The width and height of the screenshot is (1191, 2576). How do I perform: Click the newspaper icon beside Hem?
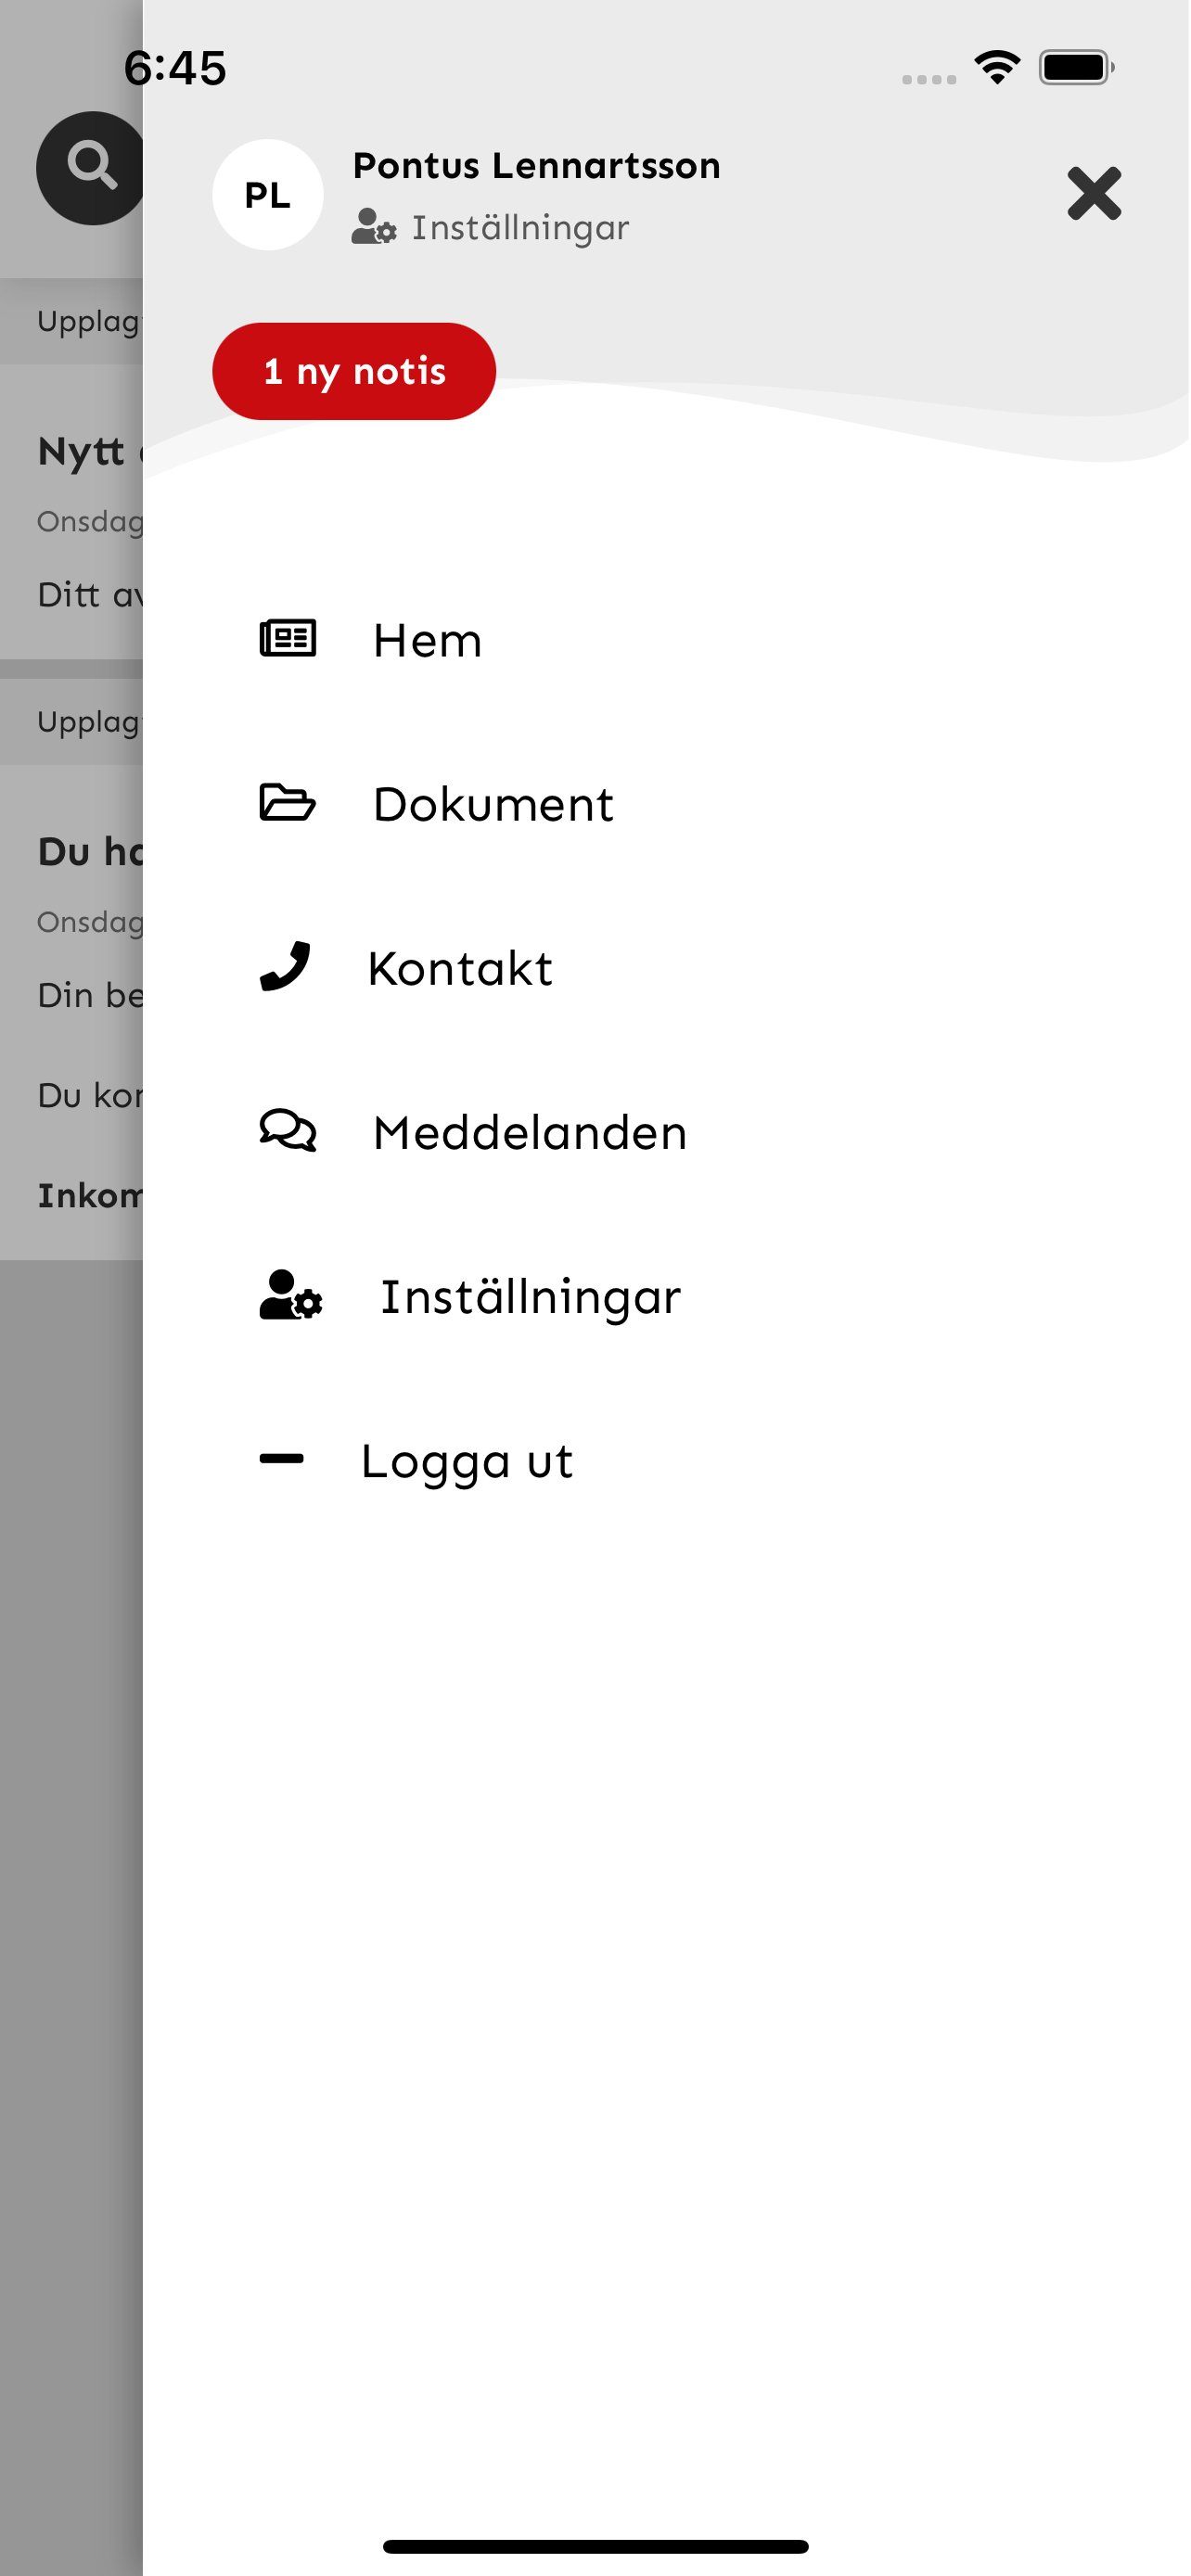pos(288,638)
